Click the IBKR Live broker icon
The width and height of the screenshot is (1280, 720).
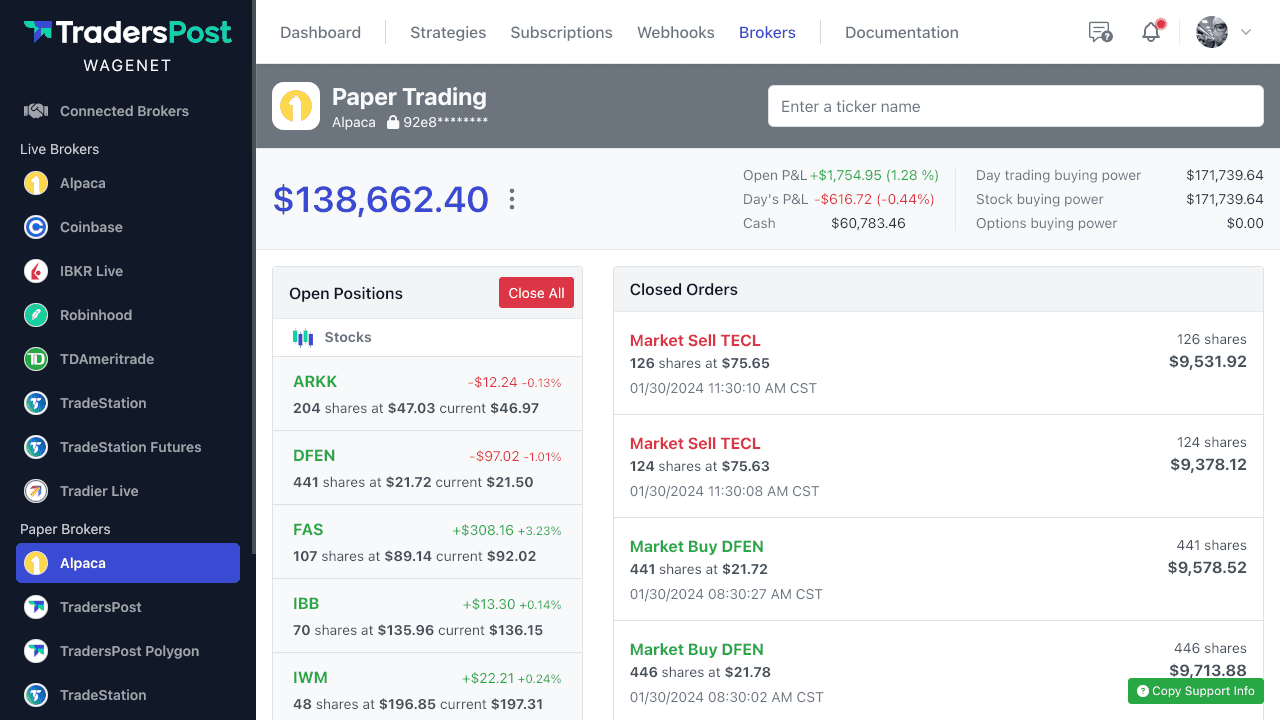tap(36, 271)
